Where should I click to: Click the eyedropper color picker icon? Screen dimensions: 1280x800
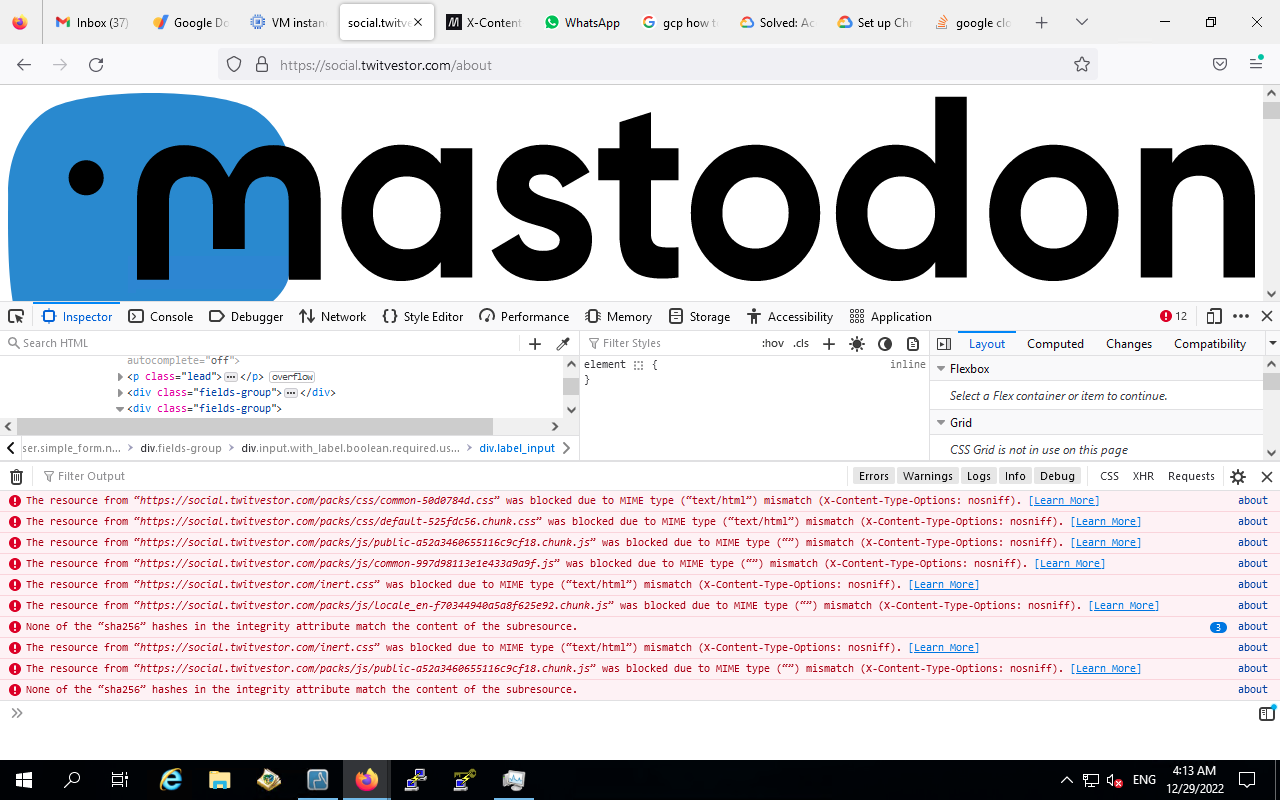[x=563, y=344]
